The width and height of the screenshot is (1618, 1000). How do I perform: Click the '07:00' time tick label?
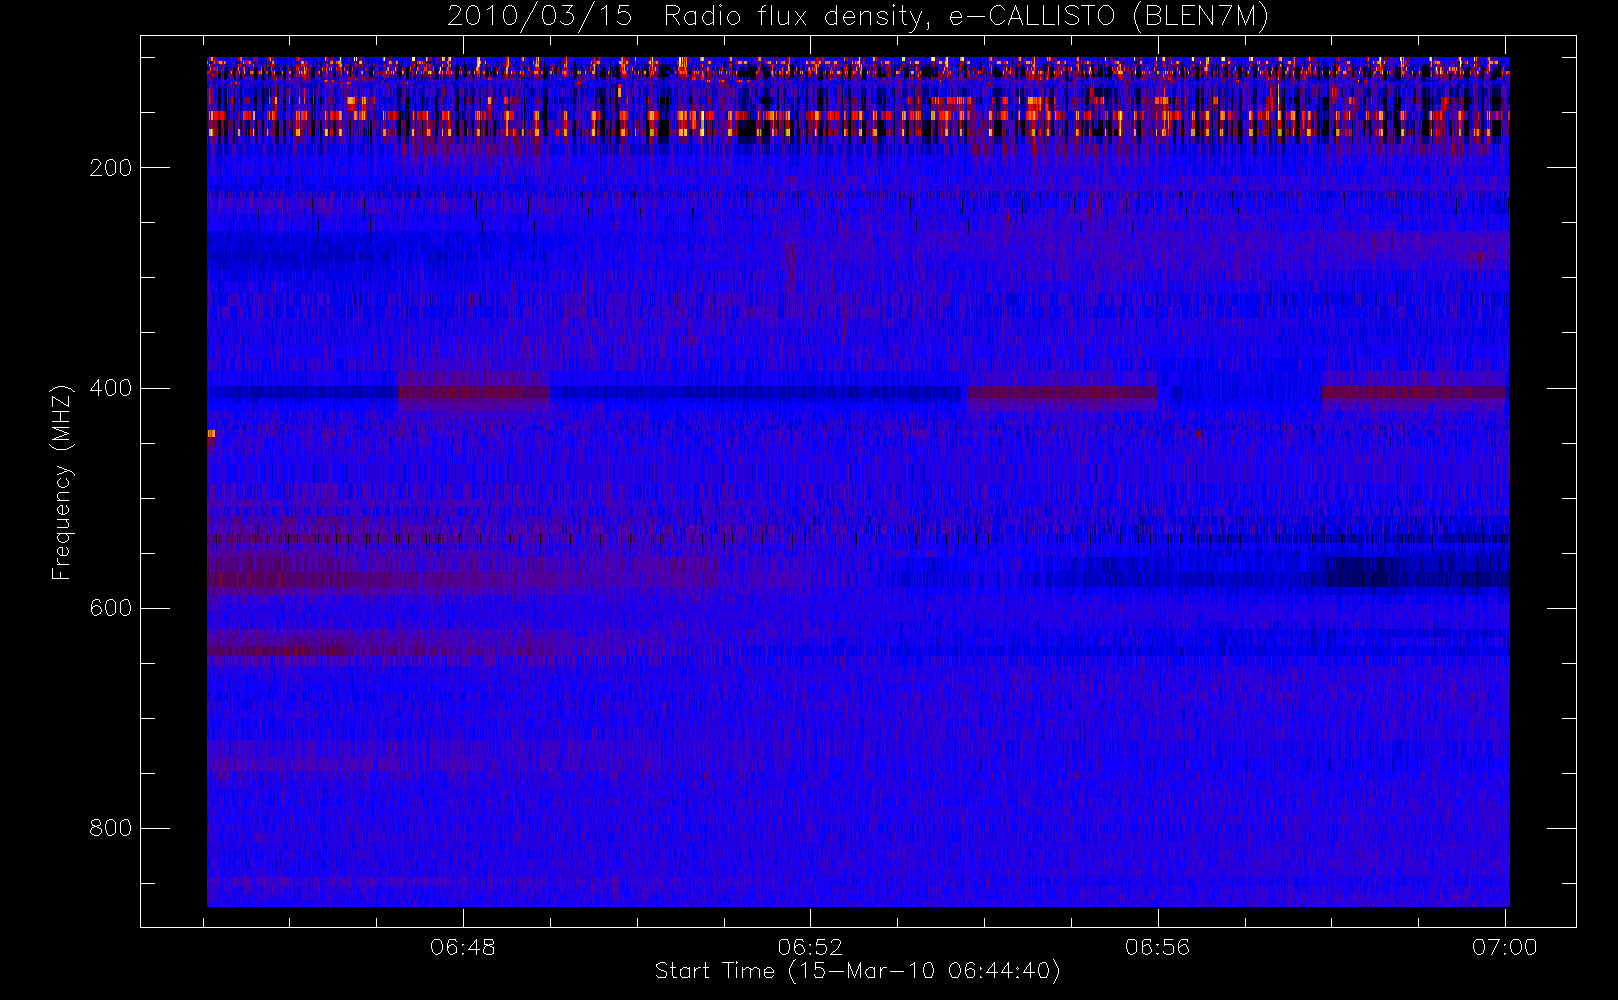pos(1504,947)
